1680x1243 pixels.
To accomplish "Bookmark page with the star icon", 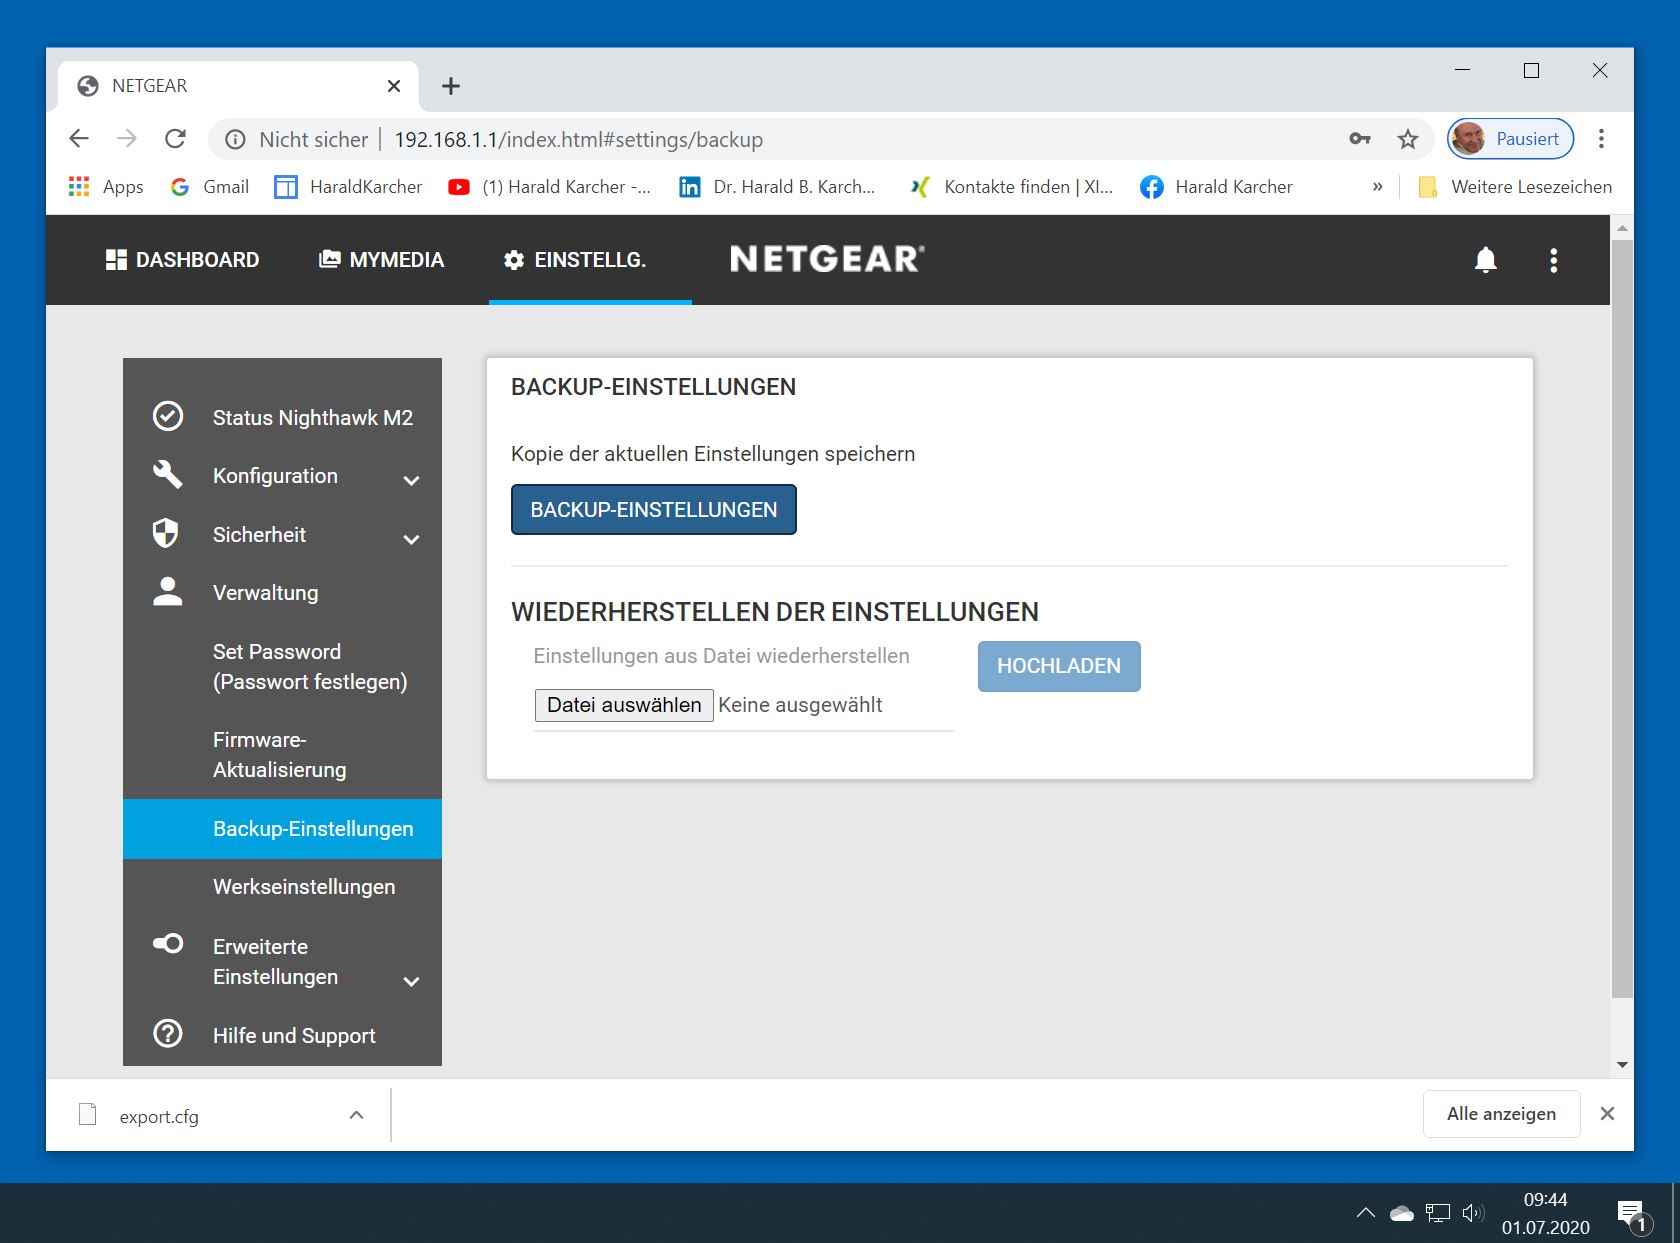I will pyautogui.click(x=1408, y=139).
